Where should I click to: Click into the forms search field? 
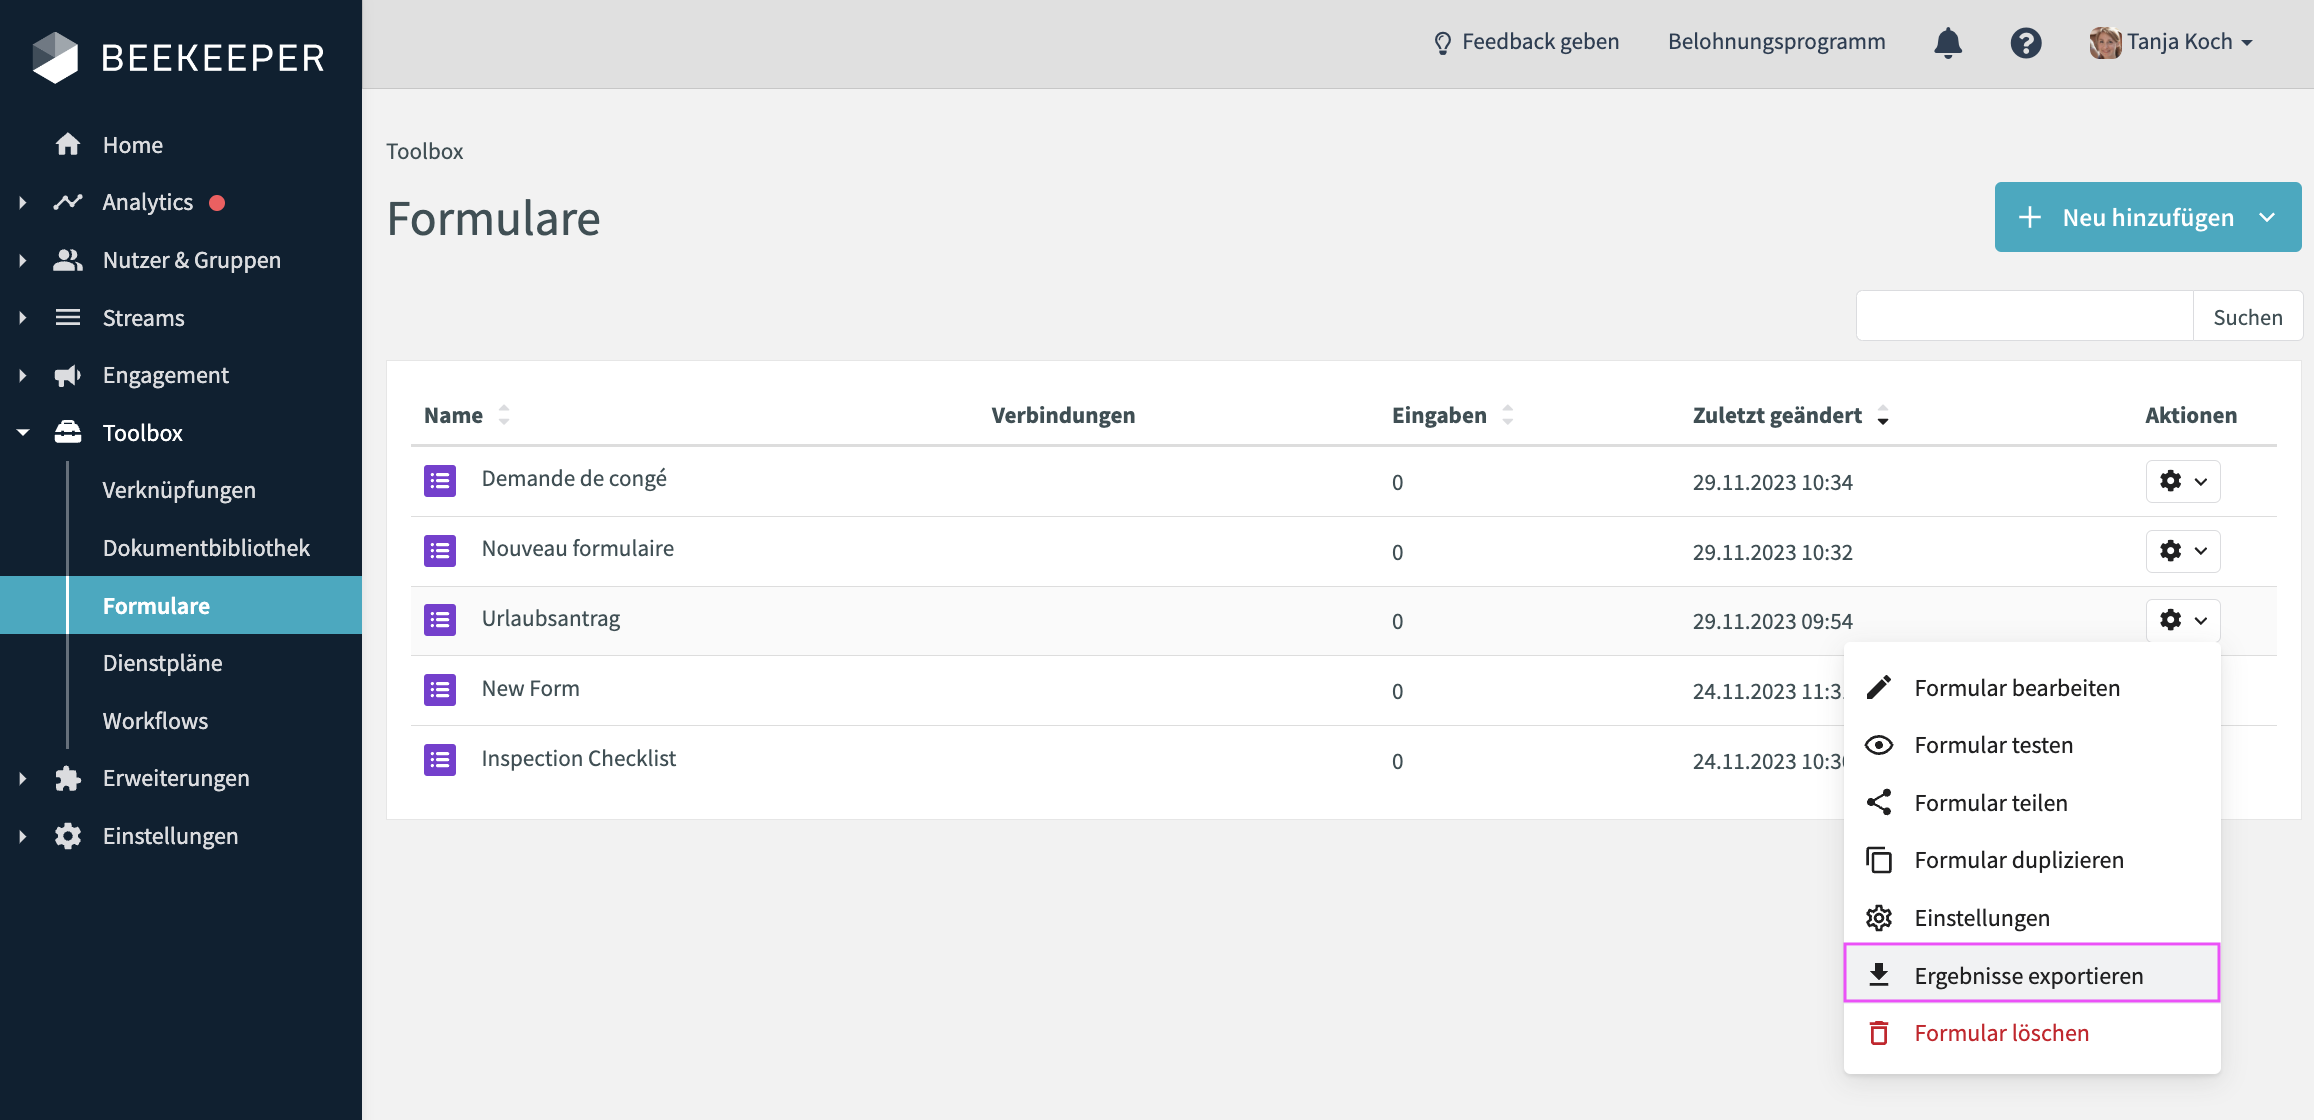(x=2024, y=317)
